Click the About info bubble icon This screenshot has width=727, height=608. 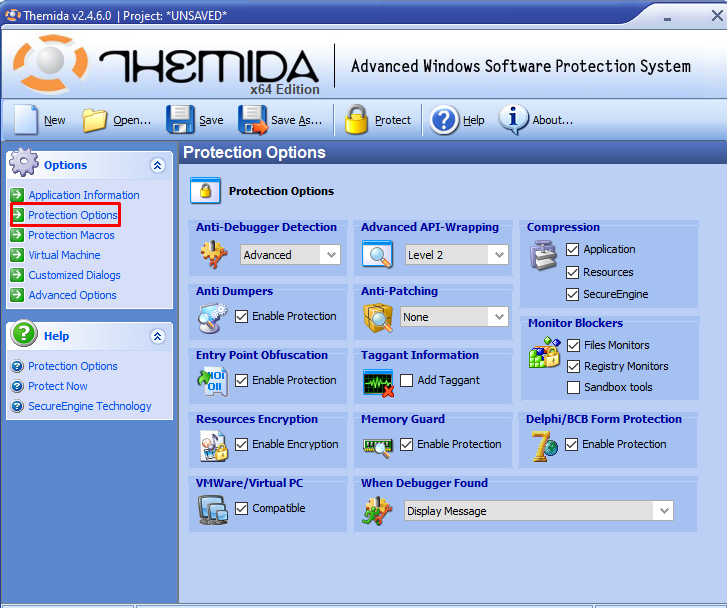(x=513, y=119)
